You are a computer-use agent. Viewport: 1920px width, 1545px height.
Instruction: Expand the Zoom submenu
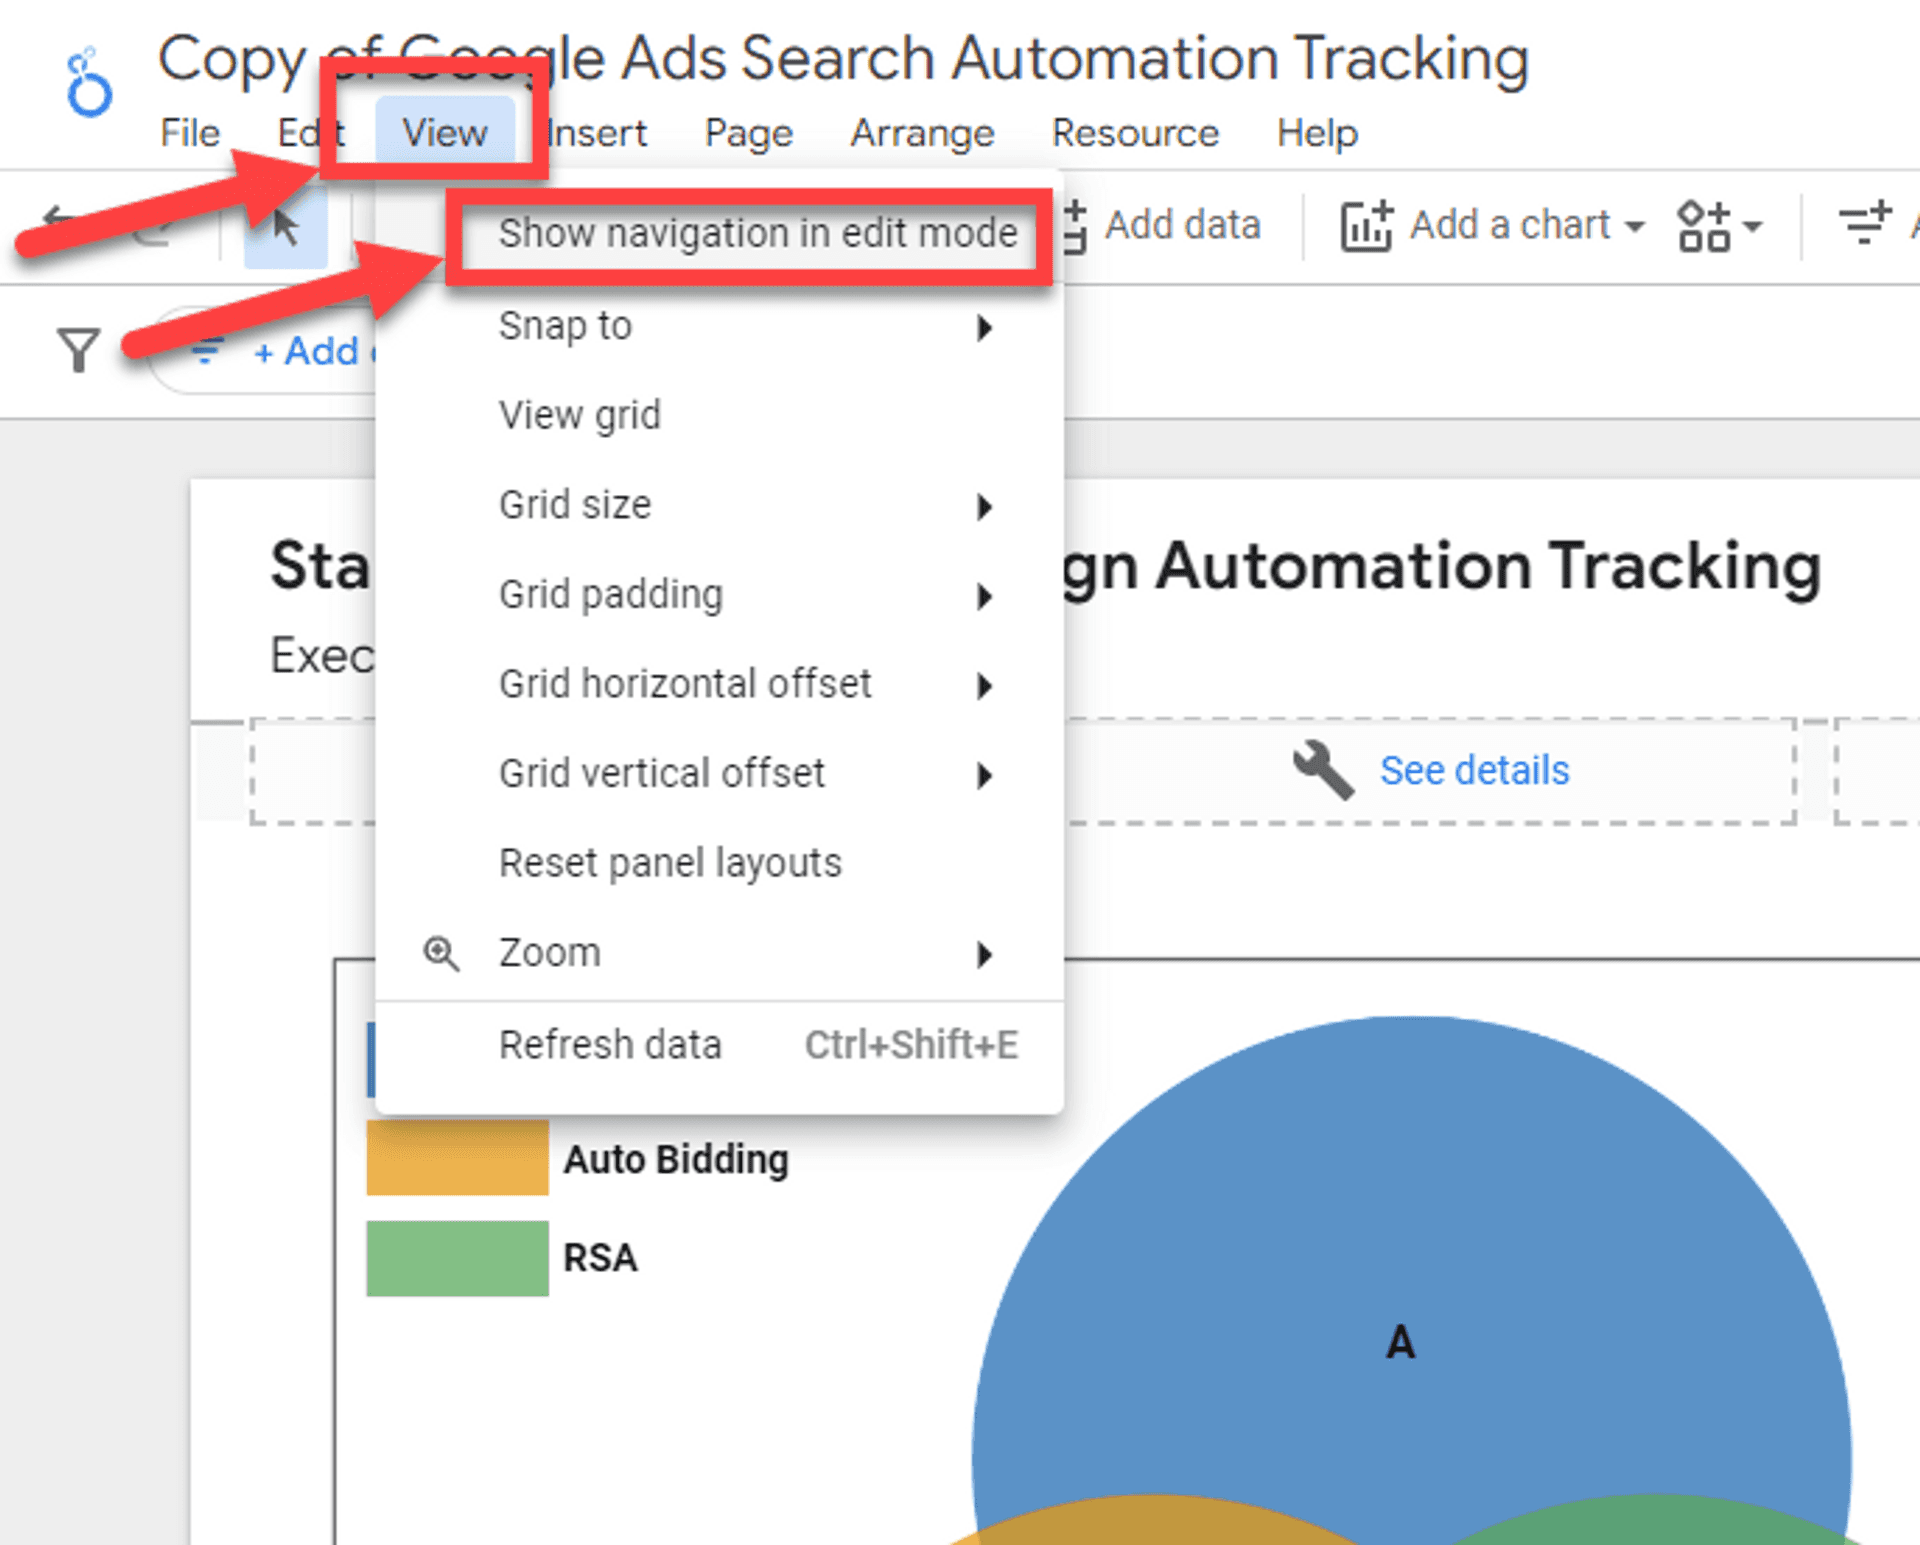tap(719, 953)
